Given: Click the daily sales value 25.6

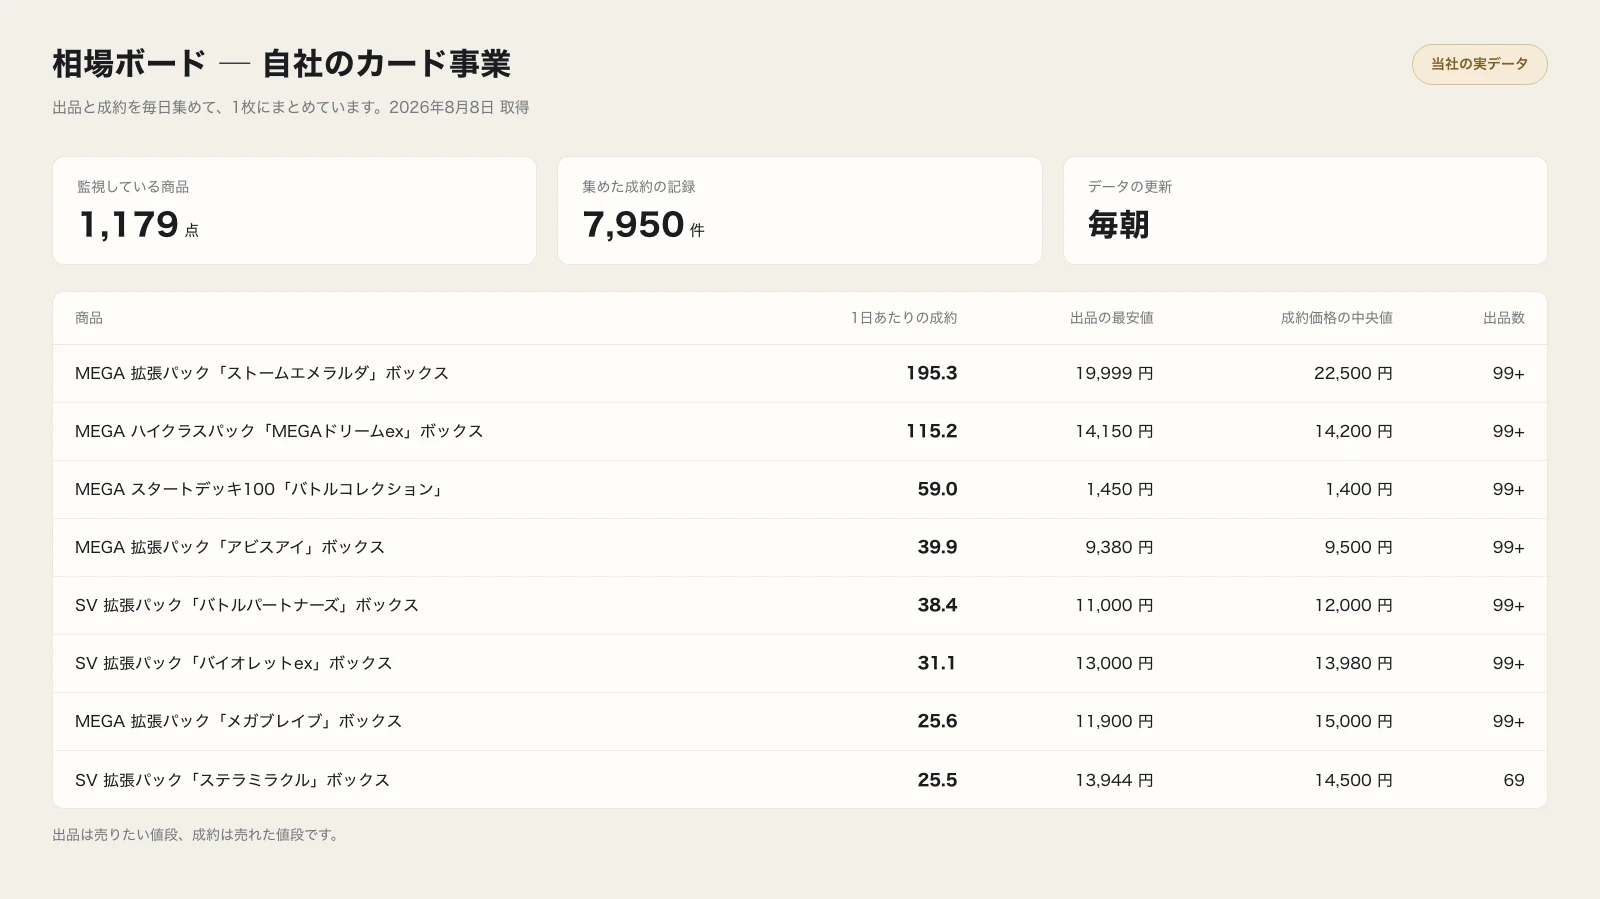Looking at the screenshot, I should click(937, 721).
